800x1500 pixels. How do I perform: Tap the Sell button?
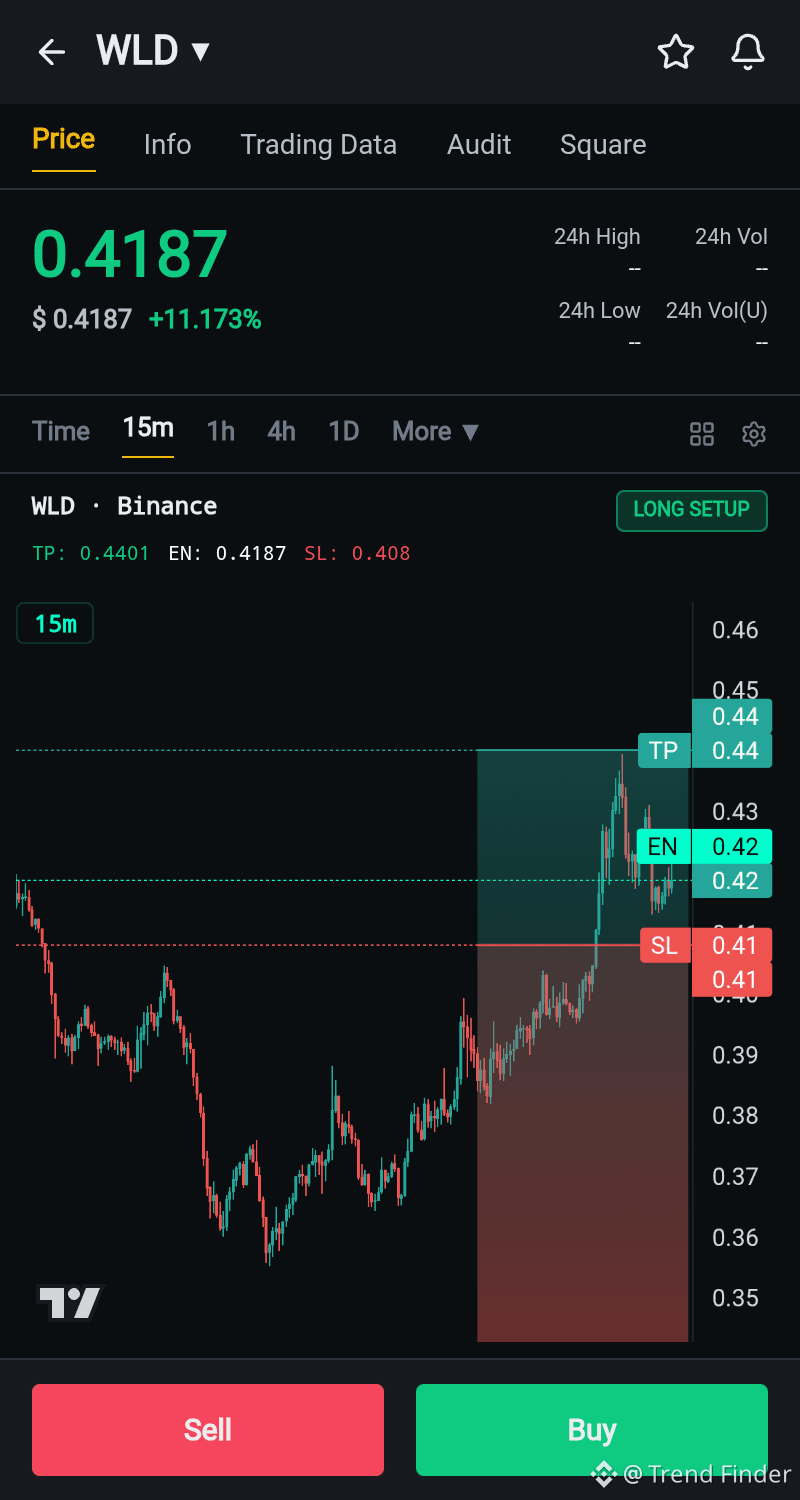(208, 1430)
